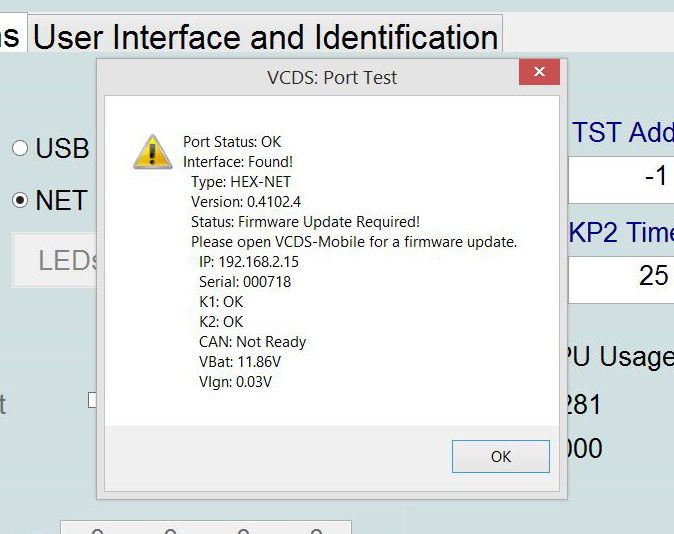Click the 'Port Status: OK' line
The height and width of the screenshot is (534, 674).
point(232,142)
